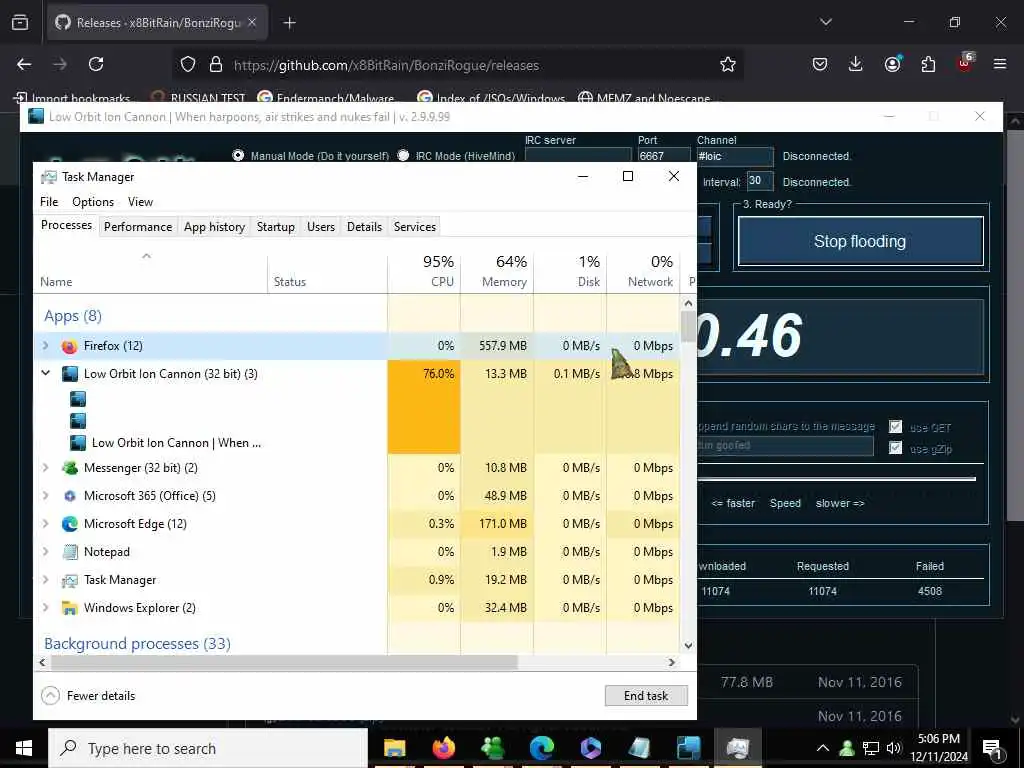Open the Firefox account icon
This screenshot has height=768, width=1024.
pos(892,64)
